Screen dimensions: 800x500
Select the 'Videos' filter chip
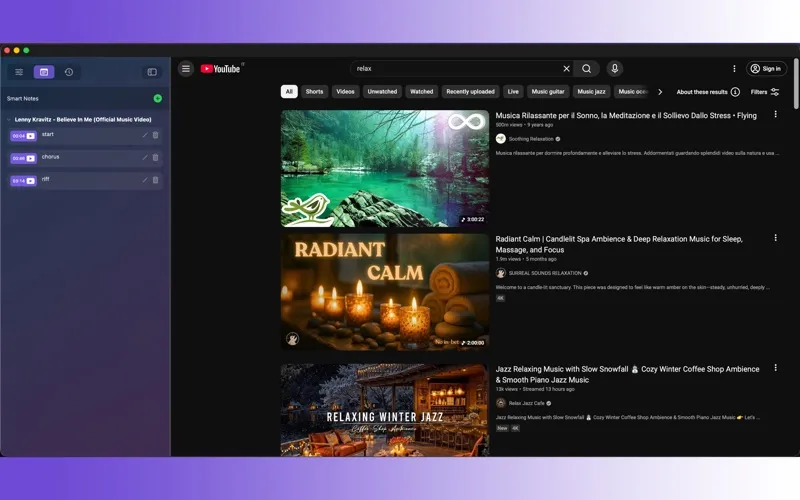point(345,91)
